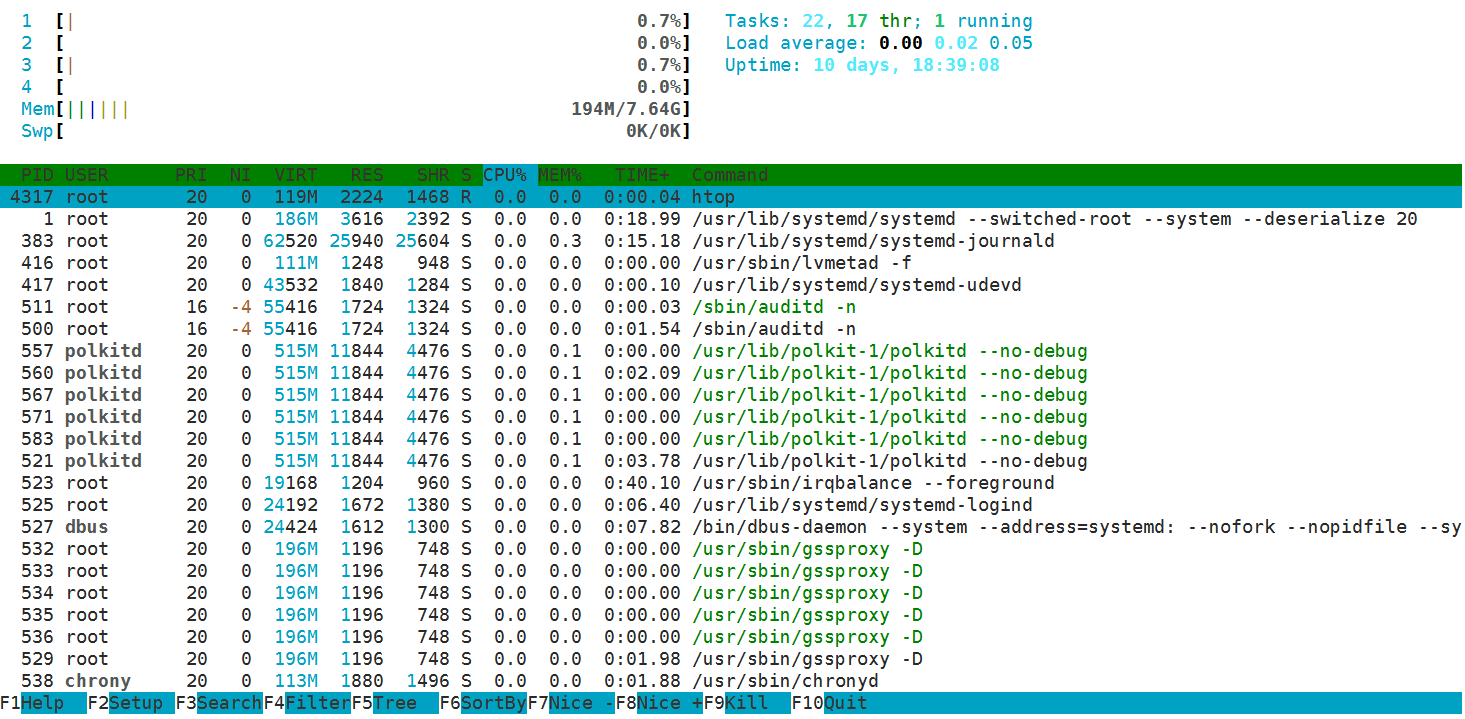Select polkitd row with PID 571

(731, 417)
